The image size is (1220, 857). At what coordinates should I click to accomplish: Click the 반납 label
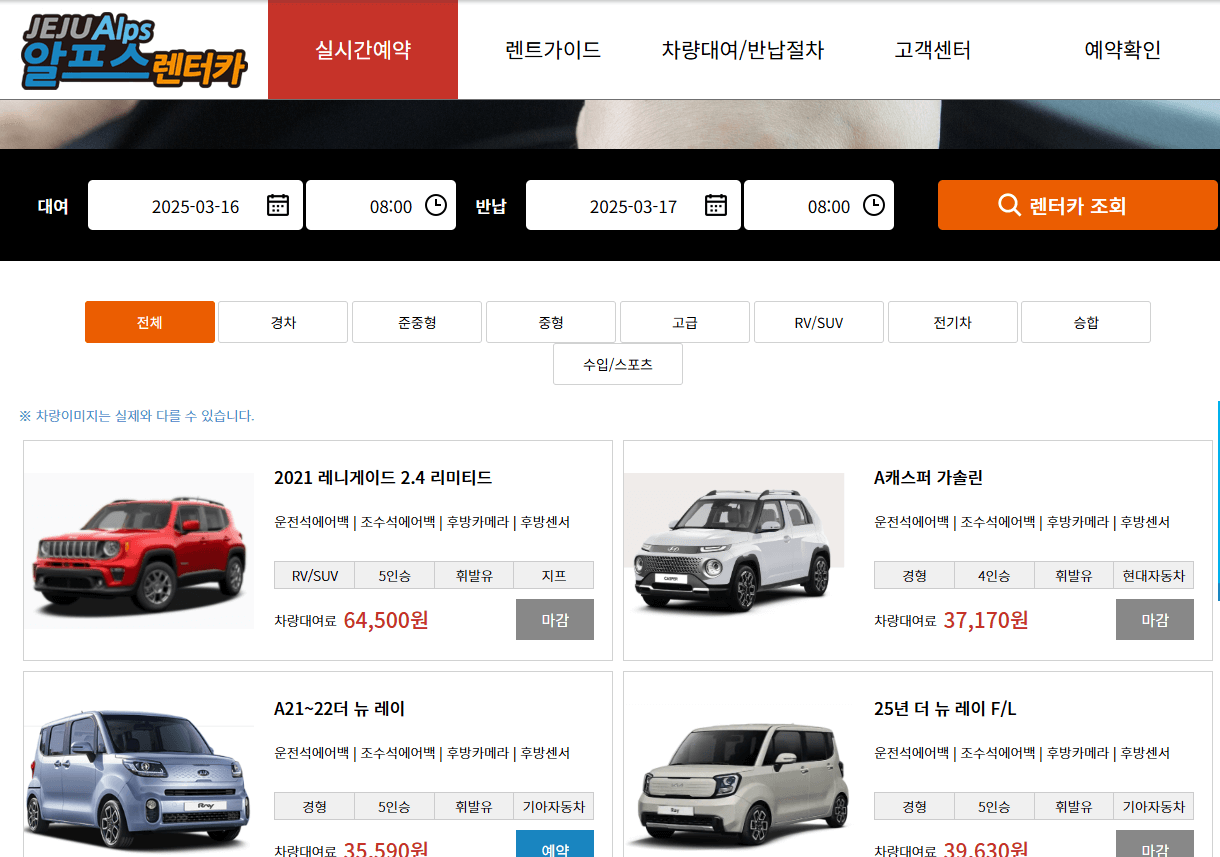click(x=491, y=206)
